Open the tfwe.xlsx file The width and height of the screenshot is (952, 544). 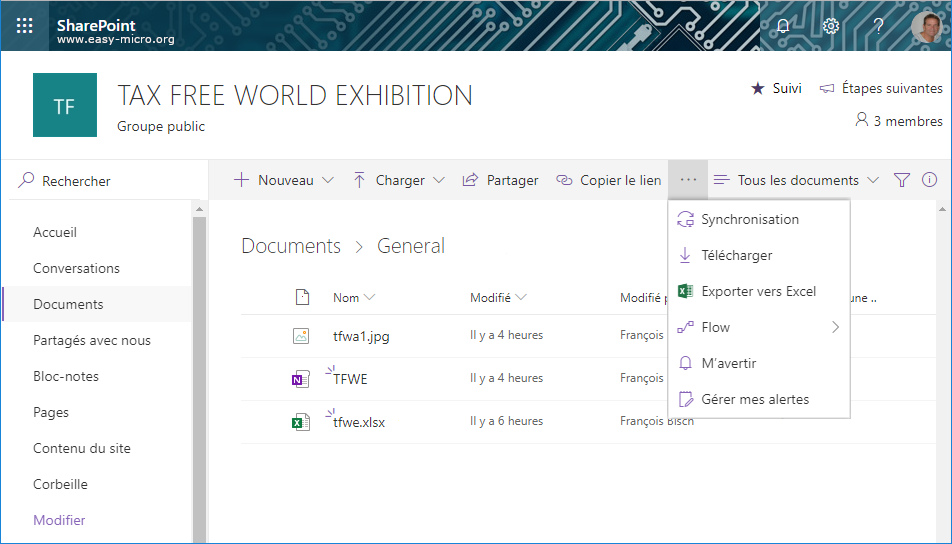coord(359,423)
